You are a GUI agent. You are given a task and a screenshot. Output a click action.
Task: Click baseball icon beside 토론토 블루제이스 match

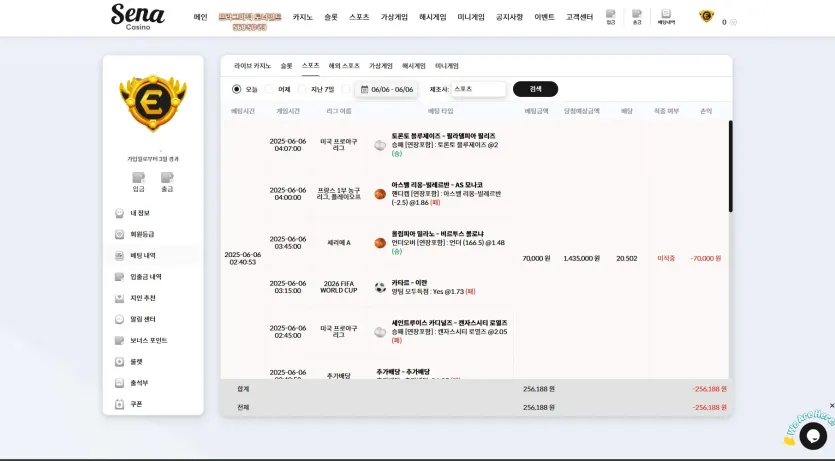[380, 145]
